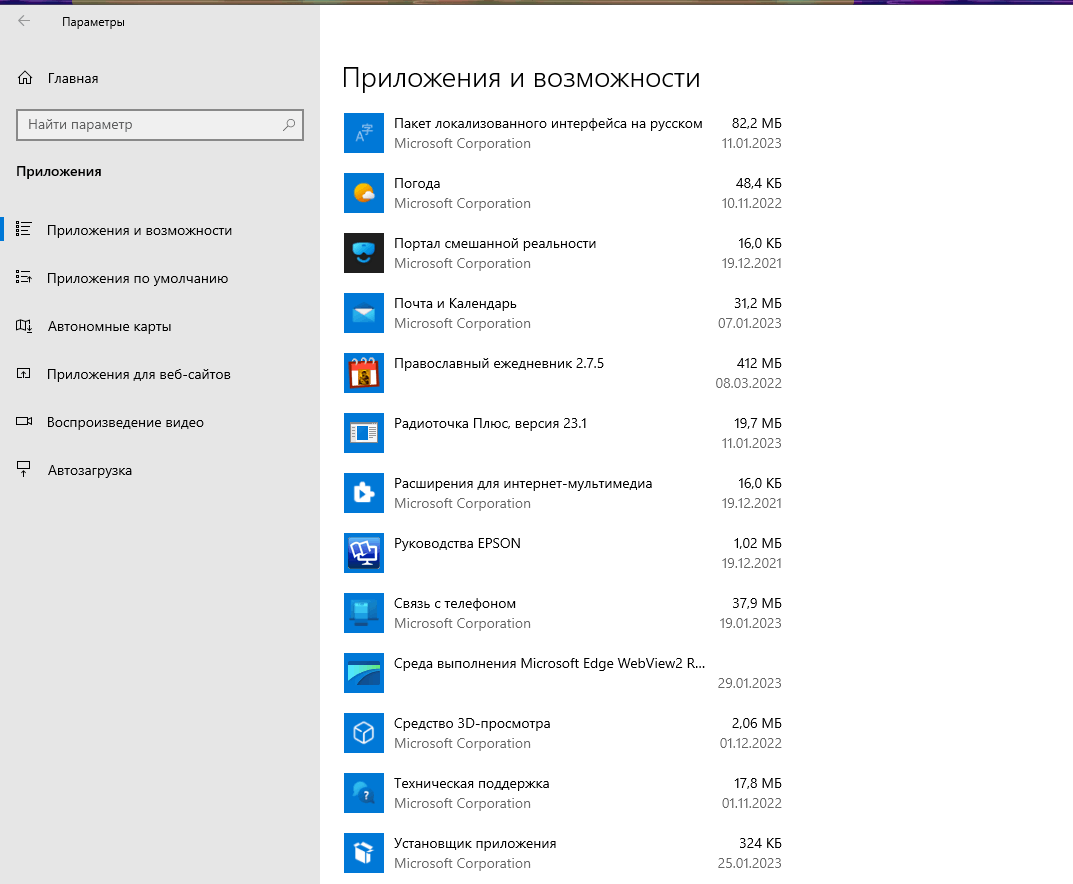Select the Портал смешанной реальности icon
The width and height of the screenshot is (1073, 884).
363,253
